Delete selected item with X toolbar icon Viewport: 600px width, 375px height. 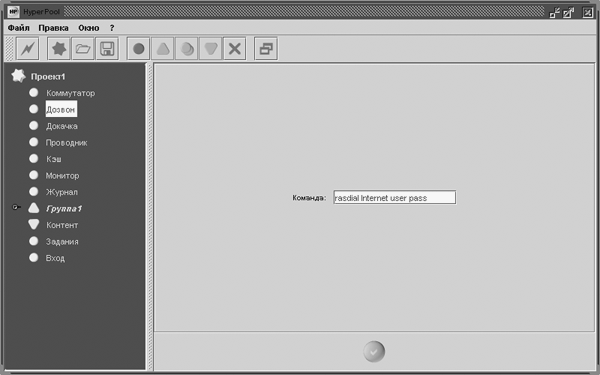(x=235, y=49)
